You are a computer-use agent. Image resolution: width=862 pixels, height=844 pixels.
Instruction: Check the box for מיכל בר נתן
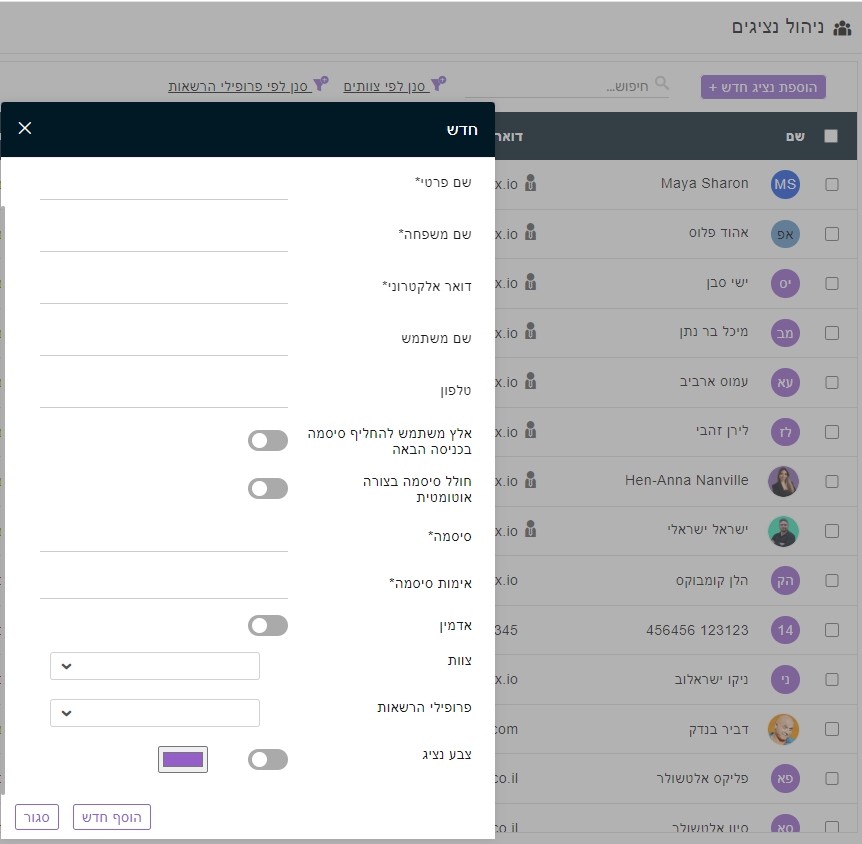832,333
